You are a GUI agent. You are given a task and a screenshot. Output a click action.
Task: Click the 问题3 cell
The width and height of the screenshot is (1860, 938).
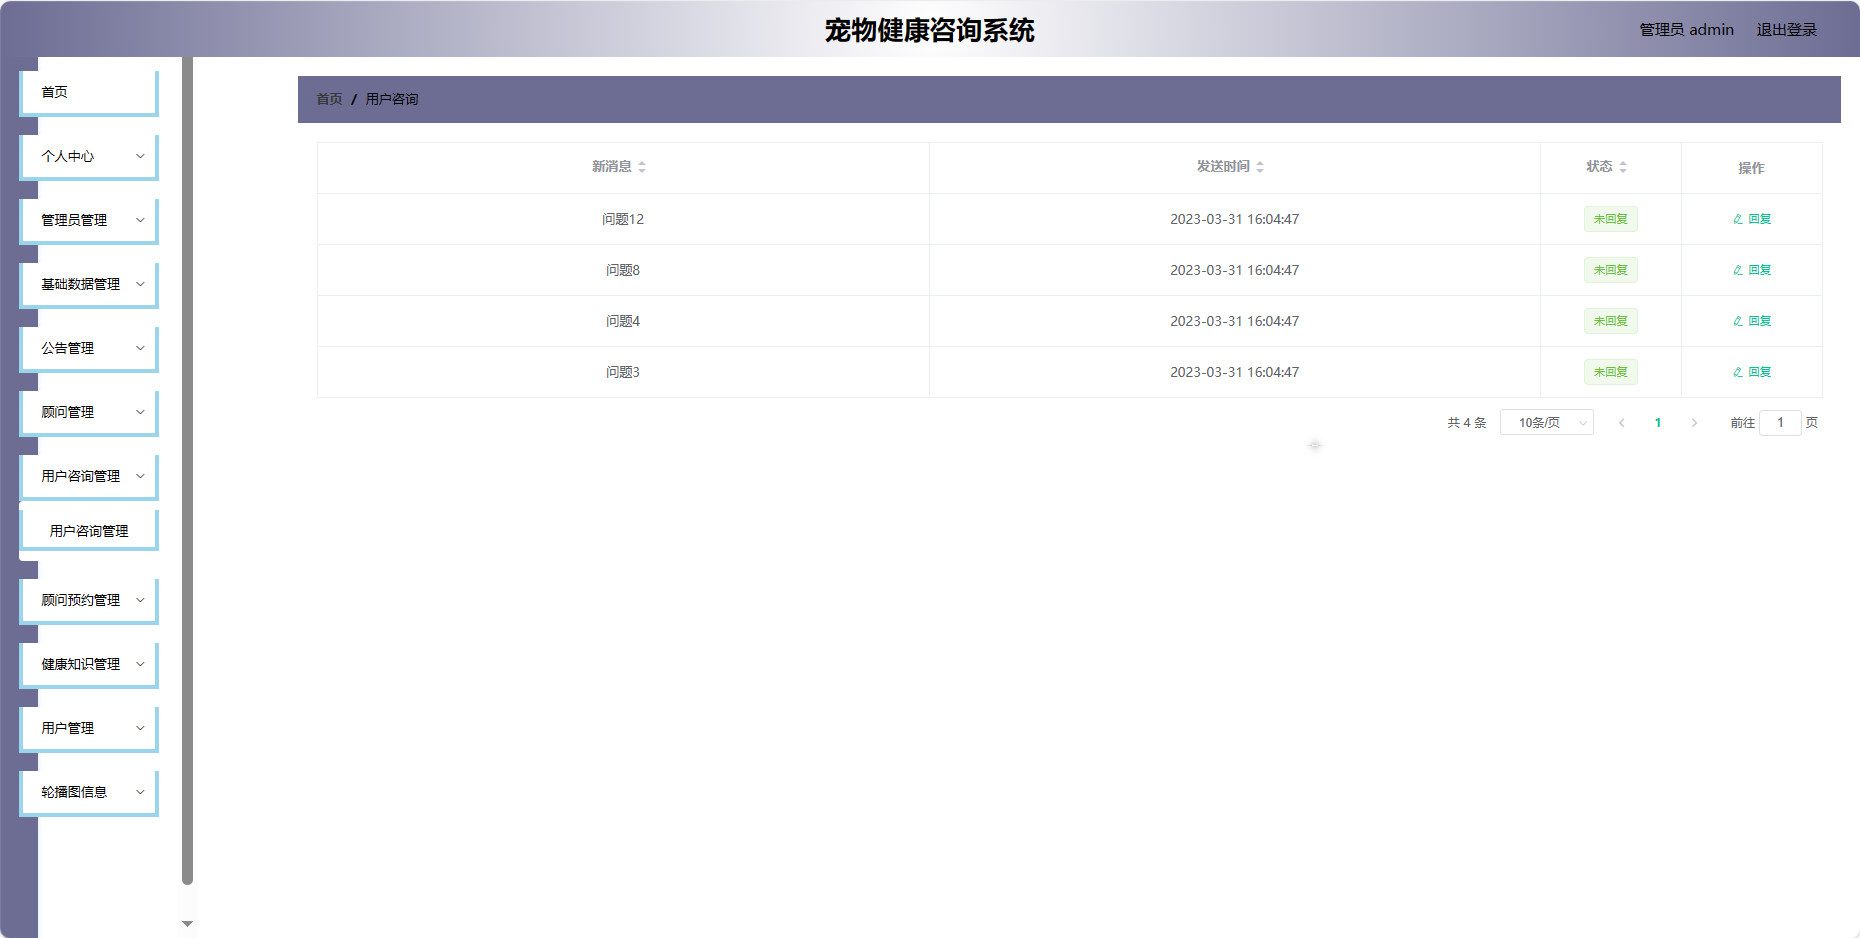pos(623,372)
